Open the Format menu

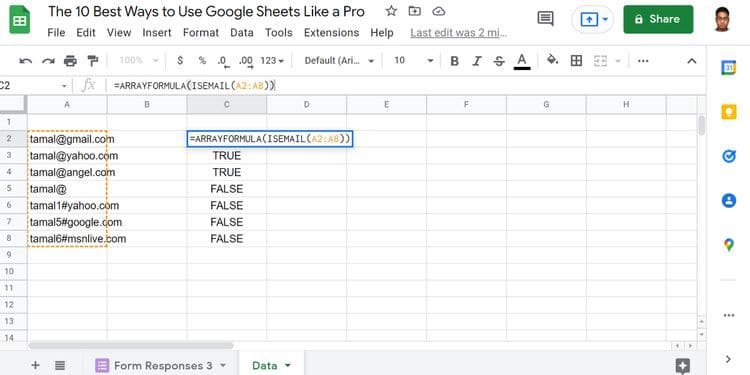pyautogui.click(x=201, y=33)
